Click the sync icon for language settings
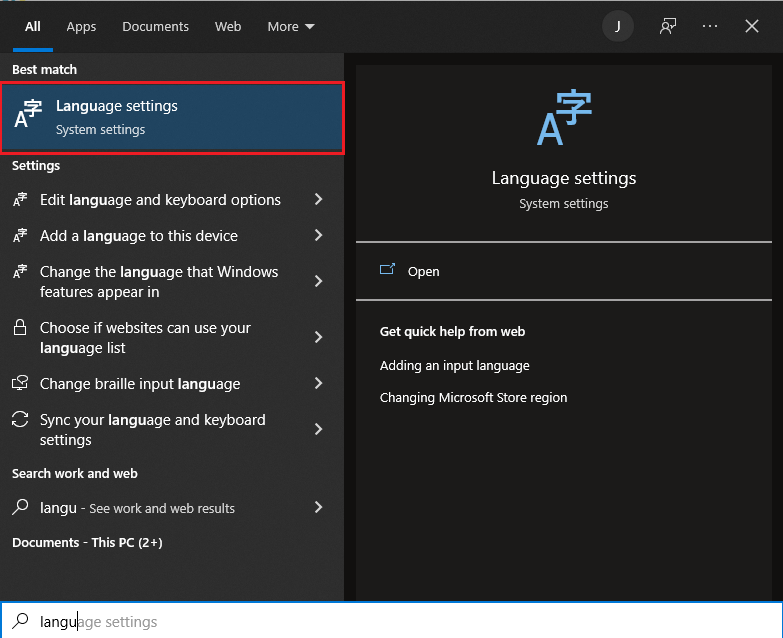 20,419
